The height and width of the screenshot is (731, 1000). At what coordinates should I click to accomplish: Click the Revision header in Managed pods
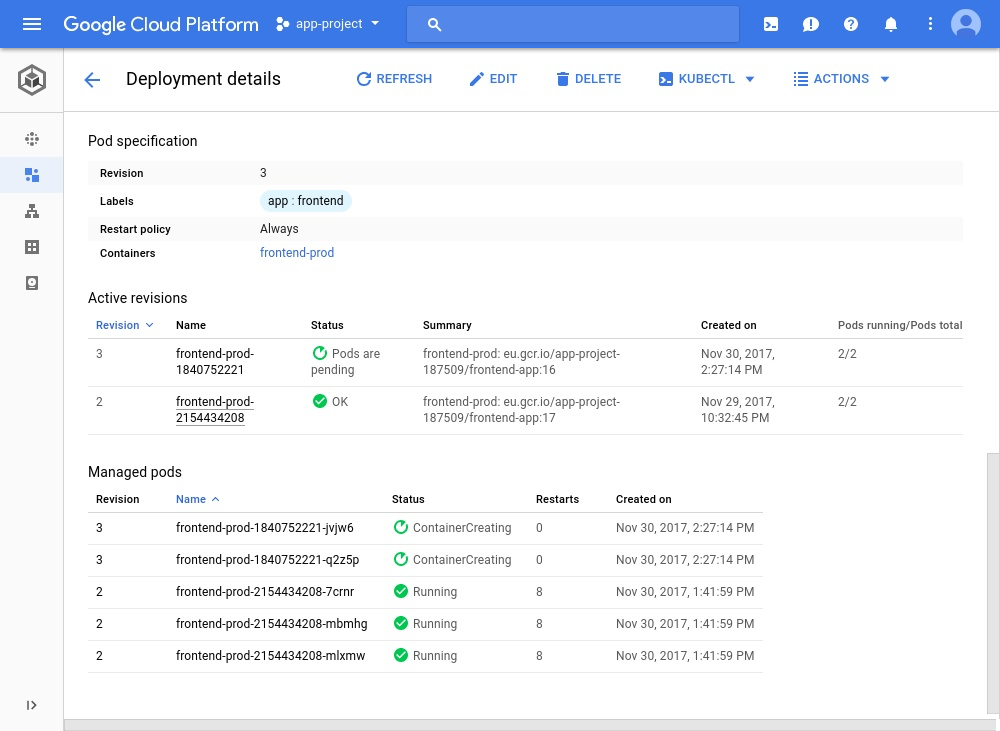click(117, 499)
